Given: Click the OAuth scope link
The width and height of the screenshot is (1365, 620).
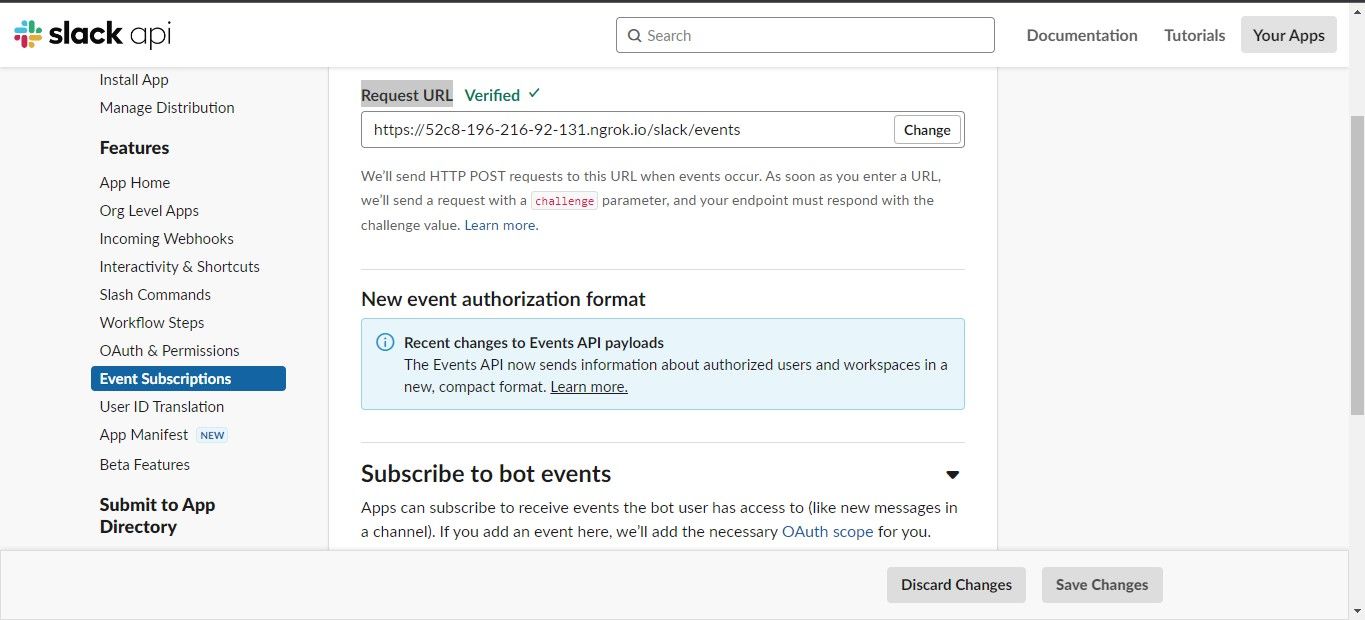Looking at the screenshot, I should click(827, 531).
